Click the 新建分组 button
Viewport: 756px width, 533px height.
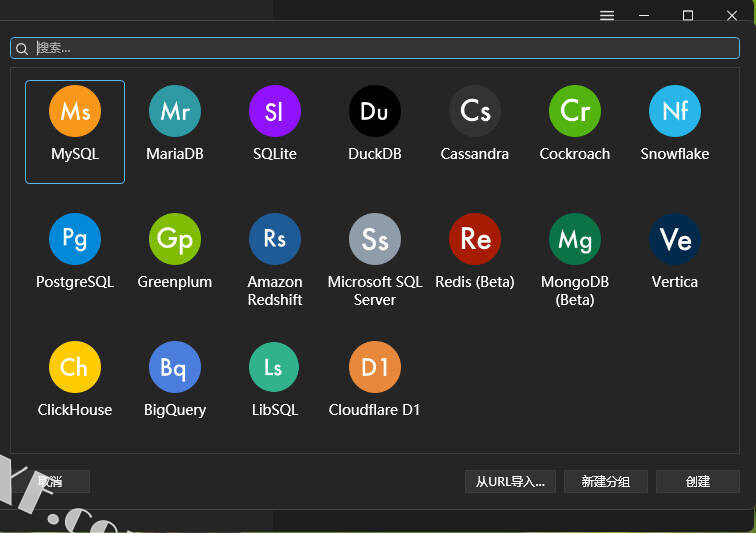606,481
